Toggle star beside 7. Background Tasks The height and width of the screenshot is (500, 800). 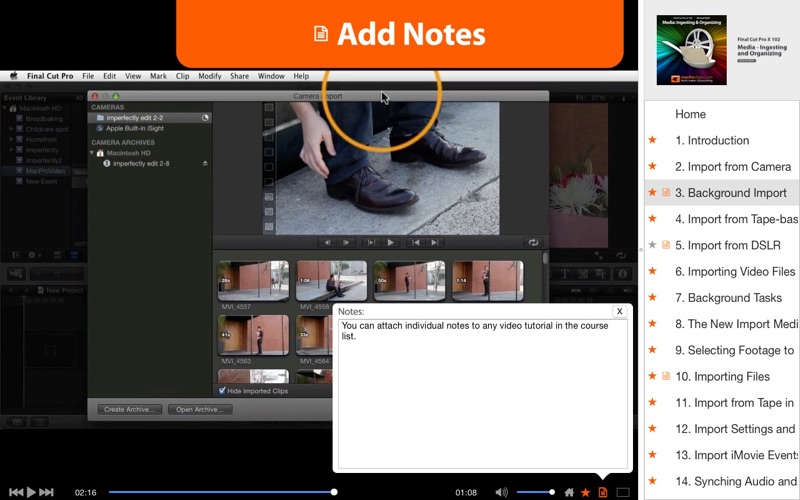pos(652,297)
